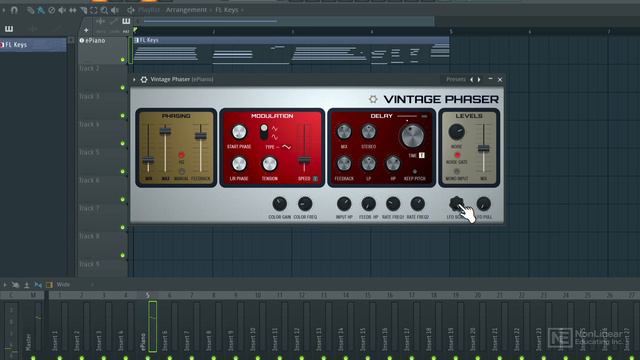Toggle the red LED button in Phasing
Image resolution: width=640 pixels, height=360 pixels.
[182, 155]
